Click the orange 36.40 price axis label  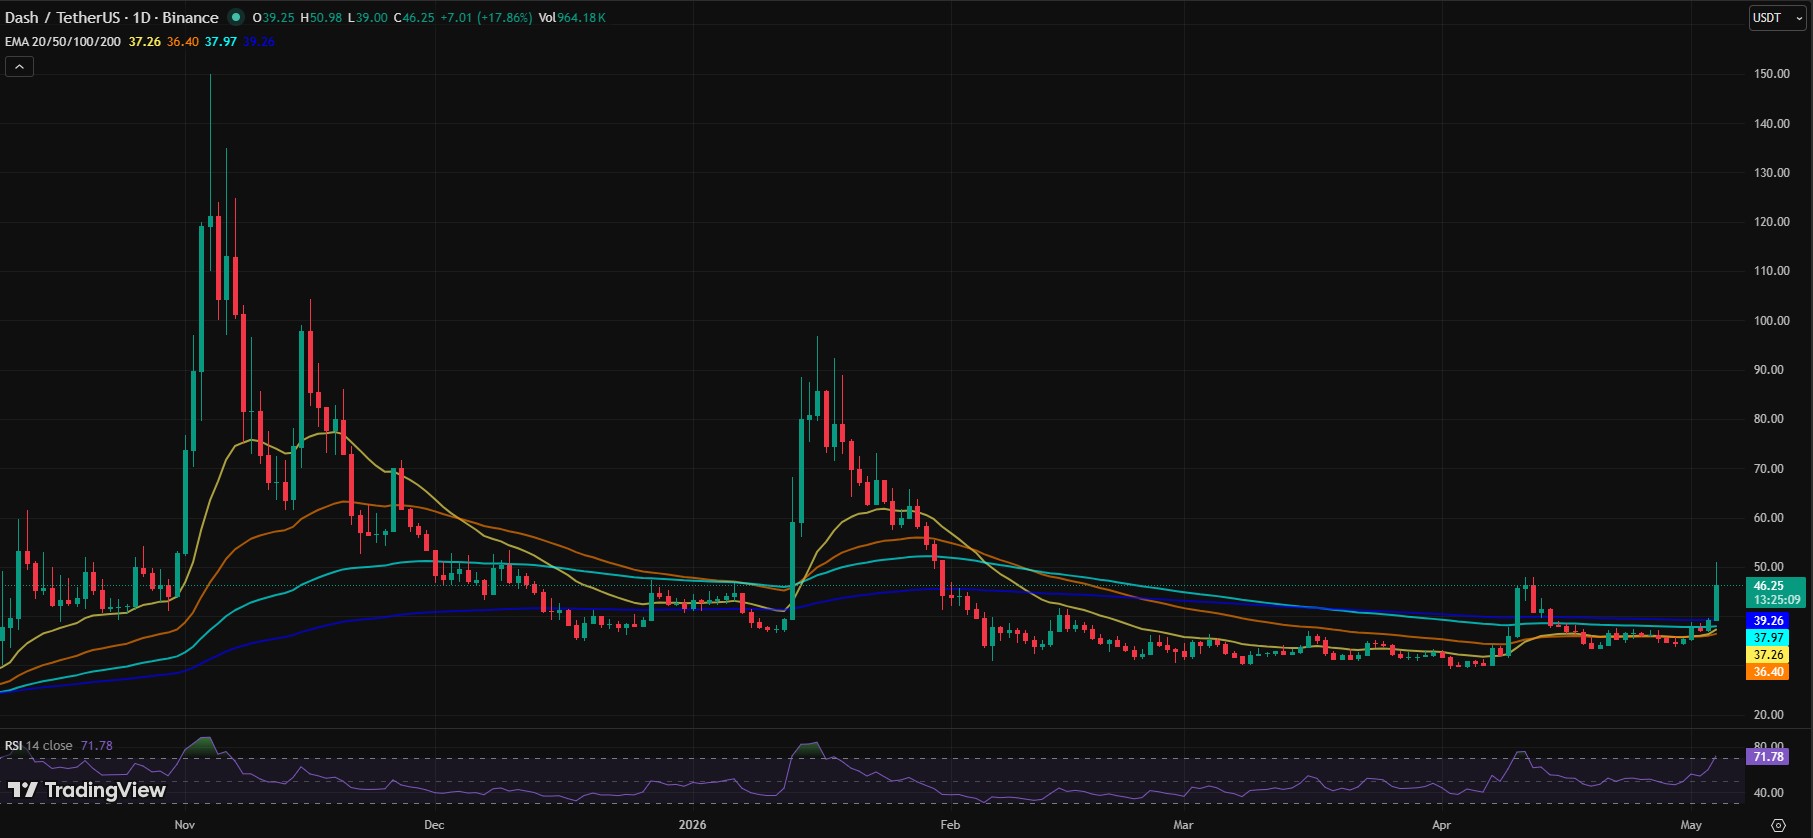1768,672
